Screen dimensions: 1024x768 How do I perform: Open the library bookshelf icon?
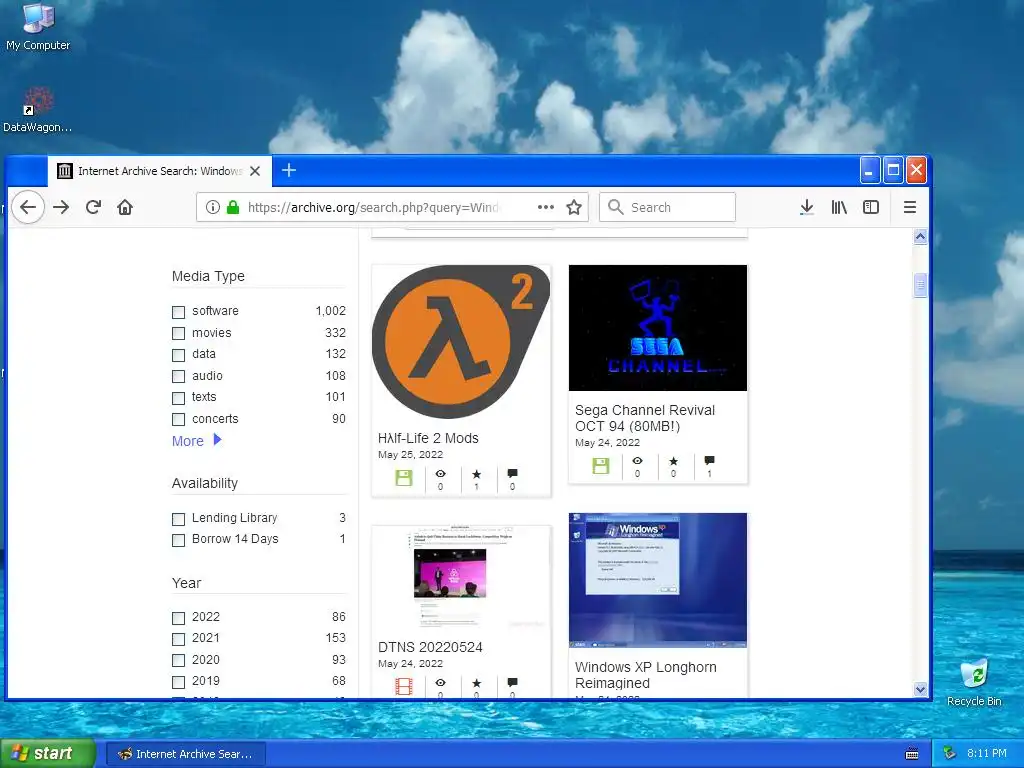839,208
